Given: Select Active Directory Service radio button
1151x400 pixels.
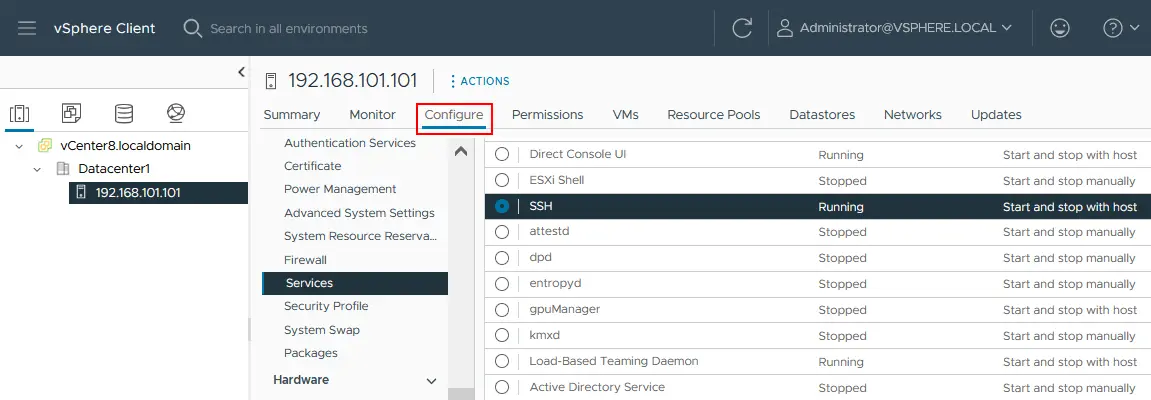Looking at the screenshot, I should coord(502,388).
